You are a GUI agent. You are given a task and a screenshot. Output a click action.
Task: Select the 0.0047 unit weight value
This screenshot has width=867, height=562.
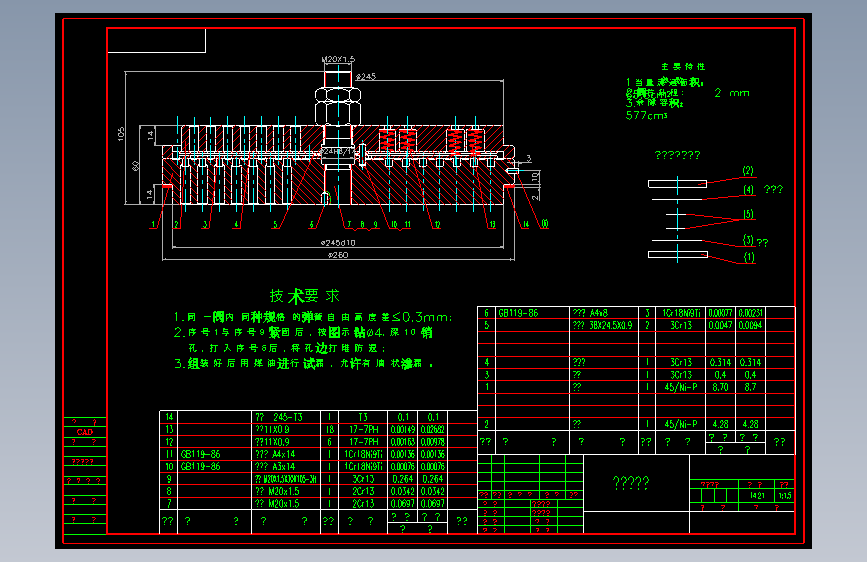(720, 325)
